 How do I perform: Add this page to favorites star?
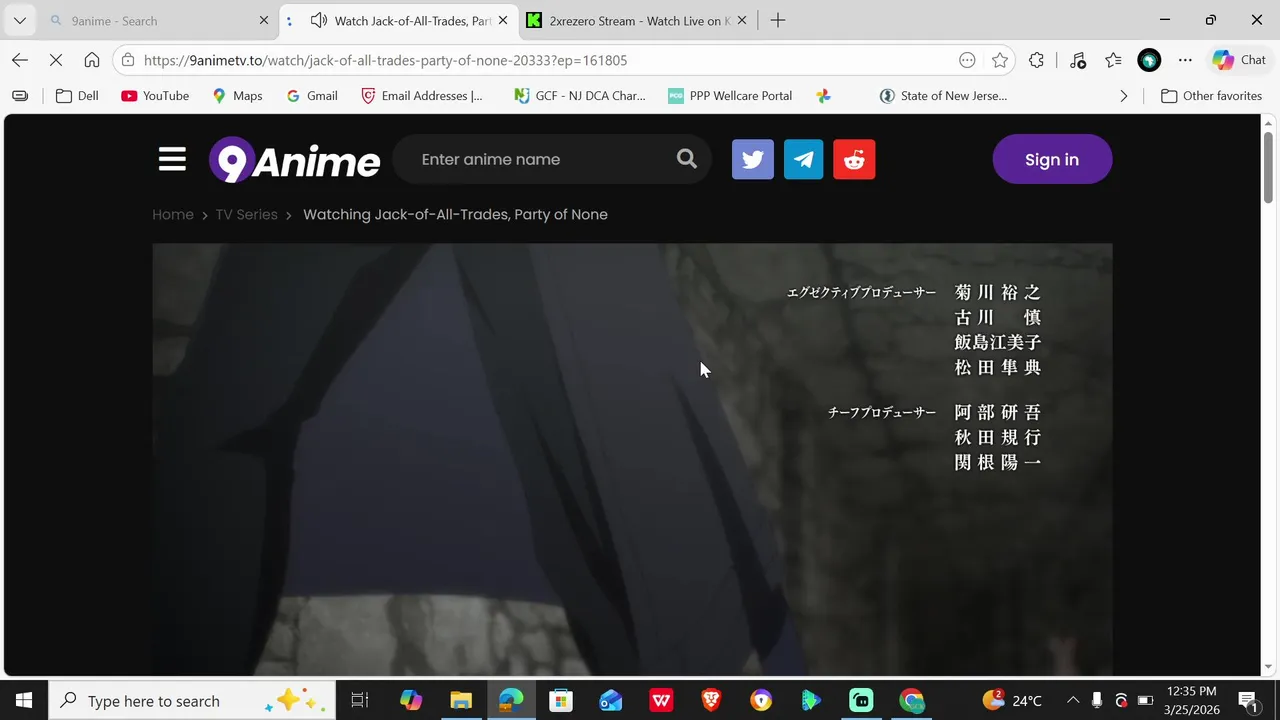(1000, 60)
